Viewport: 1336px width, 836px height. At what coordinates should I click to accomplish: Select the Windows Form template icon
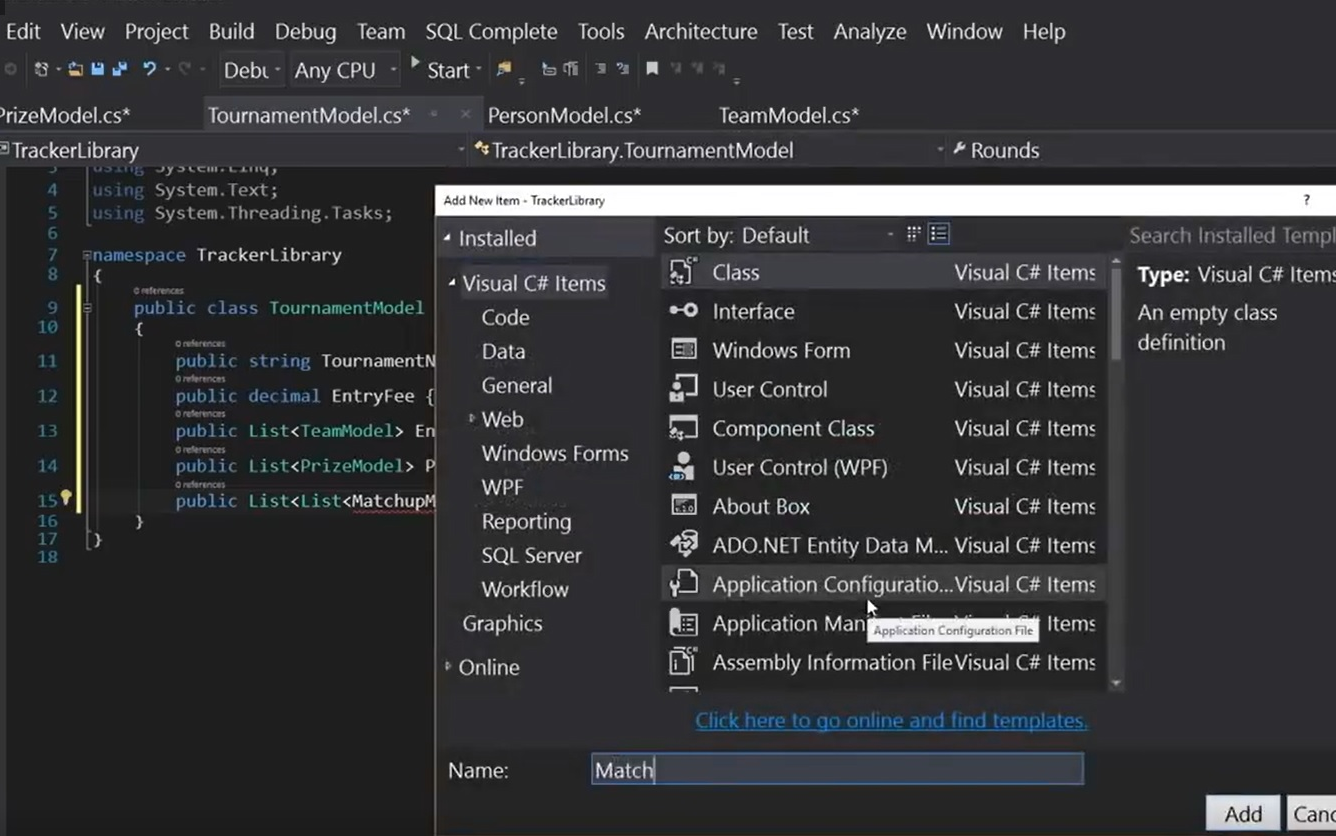coord(684,350)
